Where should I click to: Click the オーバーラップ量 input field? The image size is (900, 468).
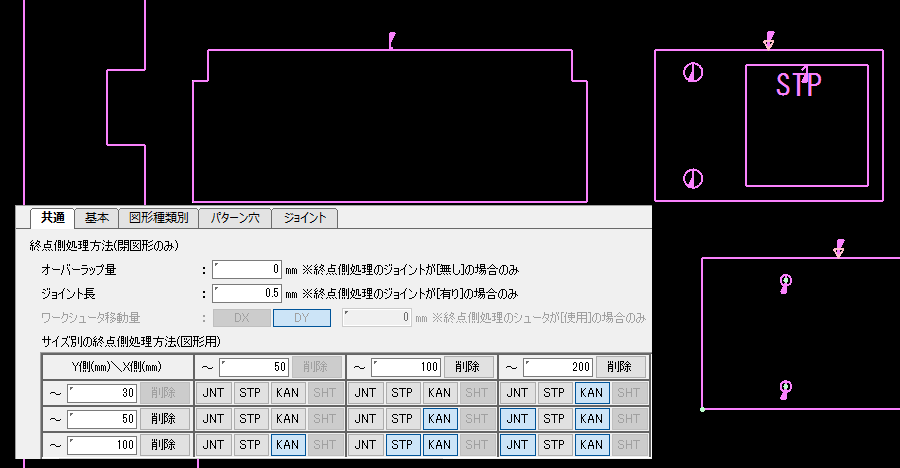tap(247, 269)
